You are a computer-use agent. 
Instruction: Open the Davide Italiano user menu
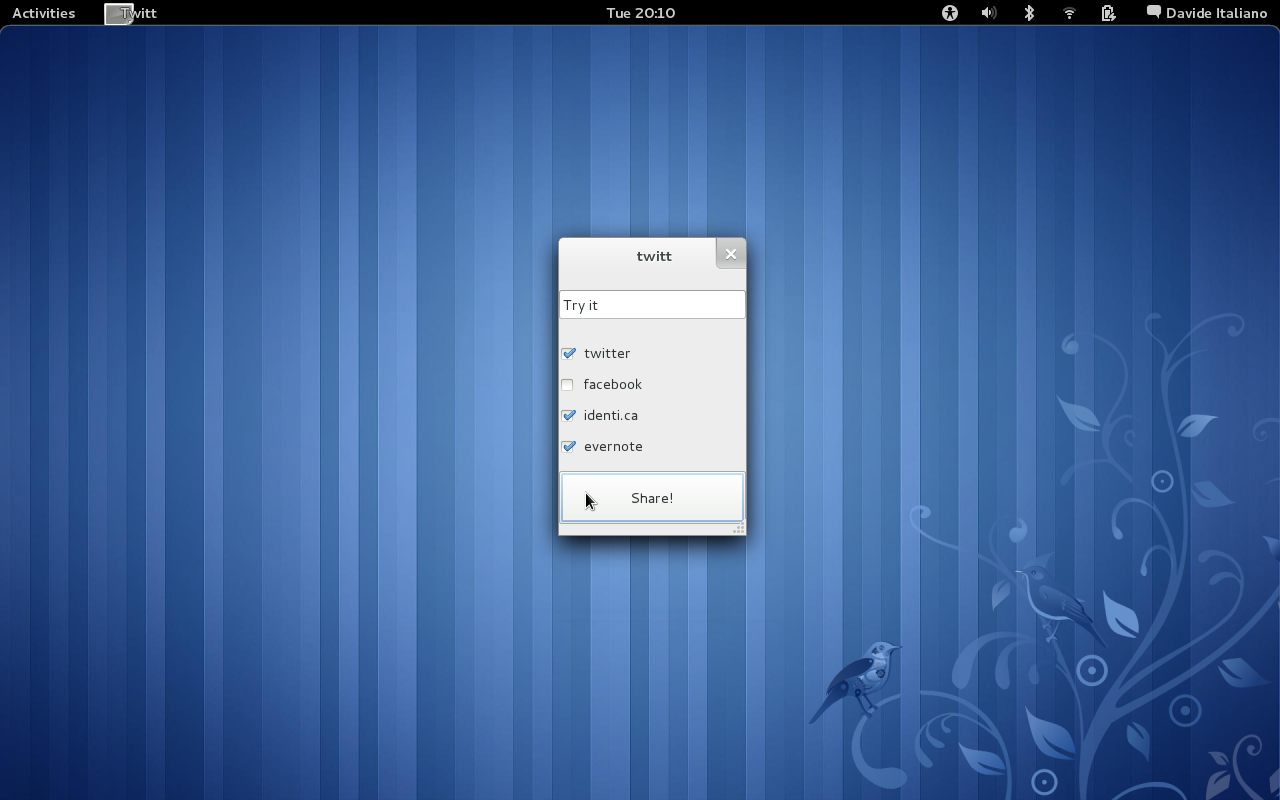pos(1207,13)
